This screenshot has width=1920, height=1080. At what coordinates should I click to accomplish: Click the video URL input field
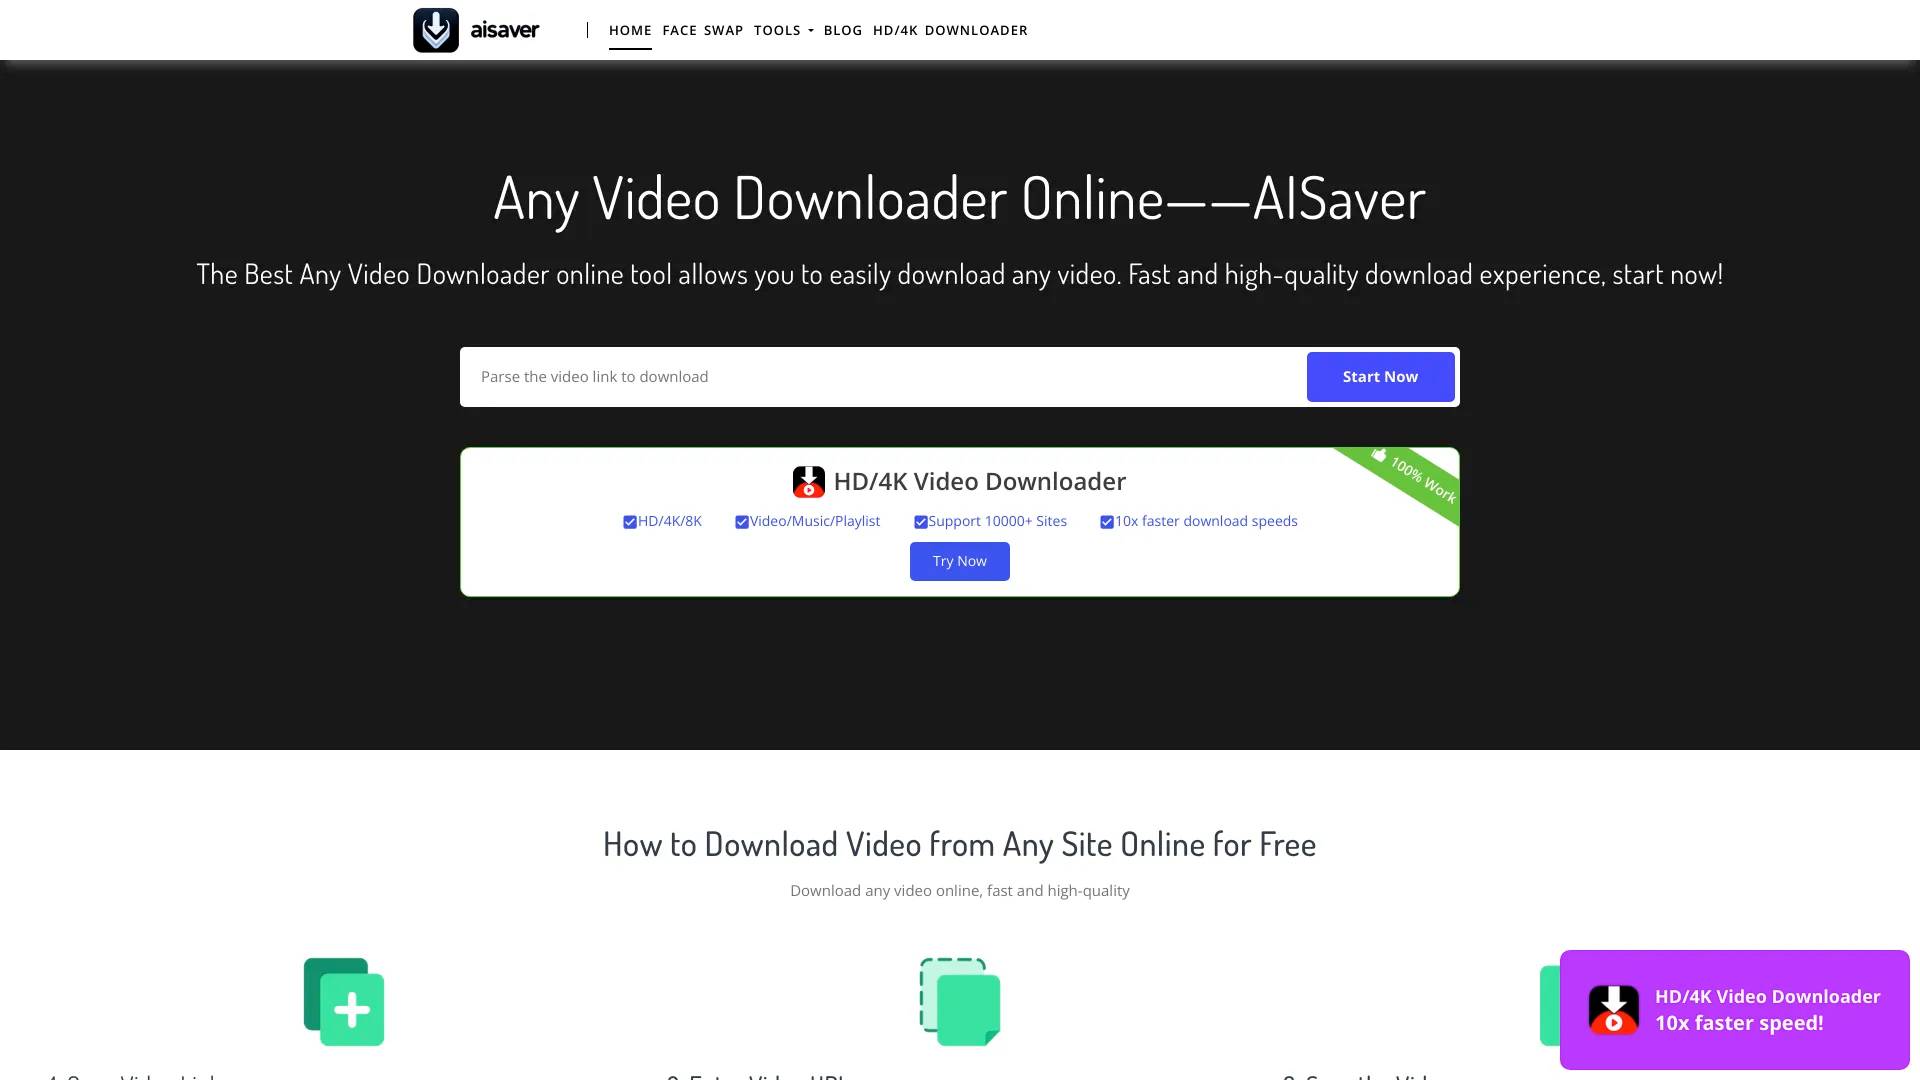(x=886, y=376)
